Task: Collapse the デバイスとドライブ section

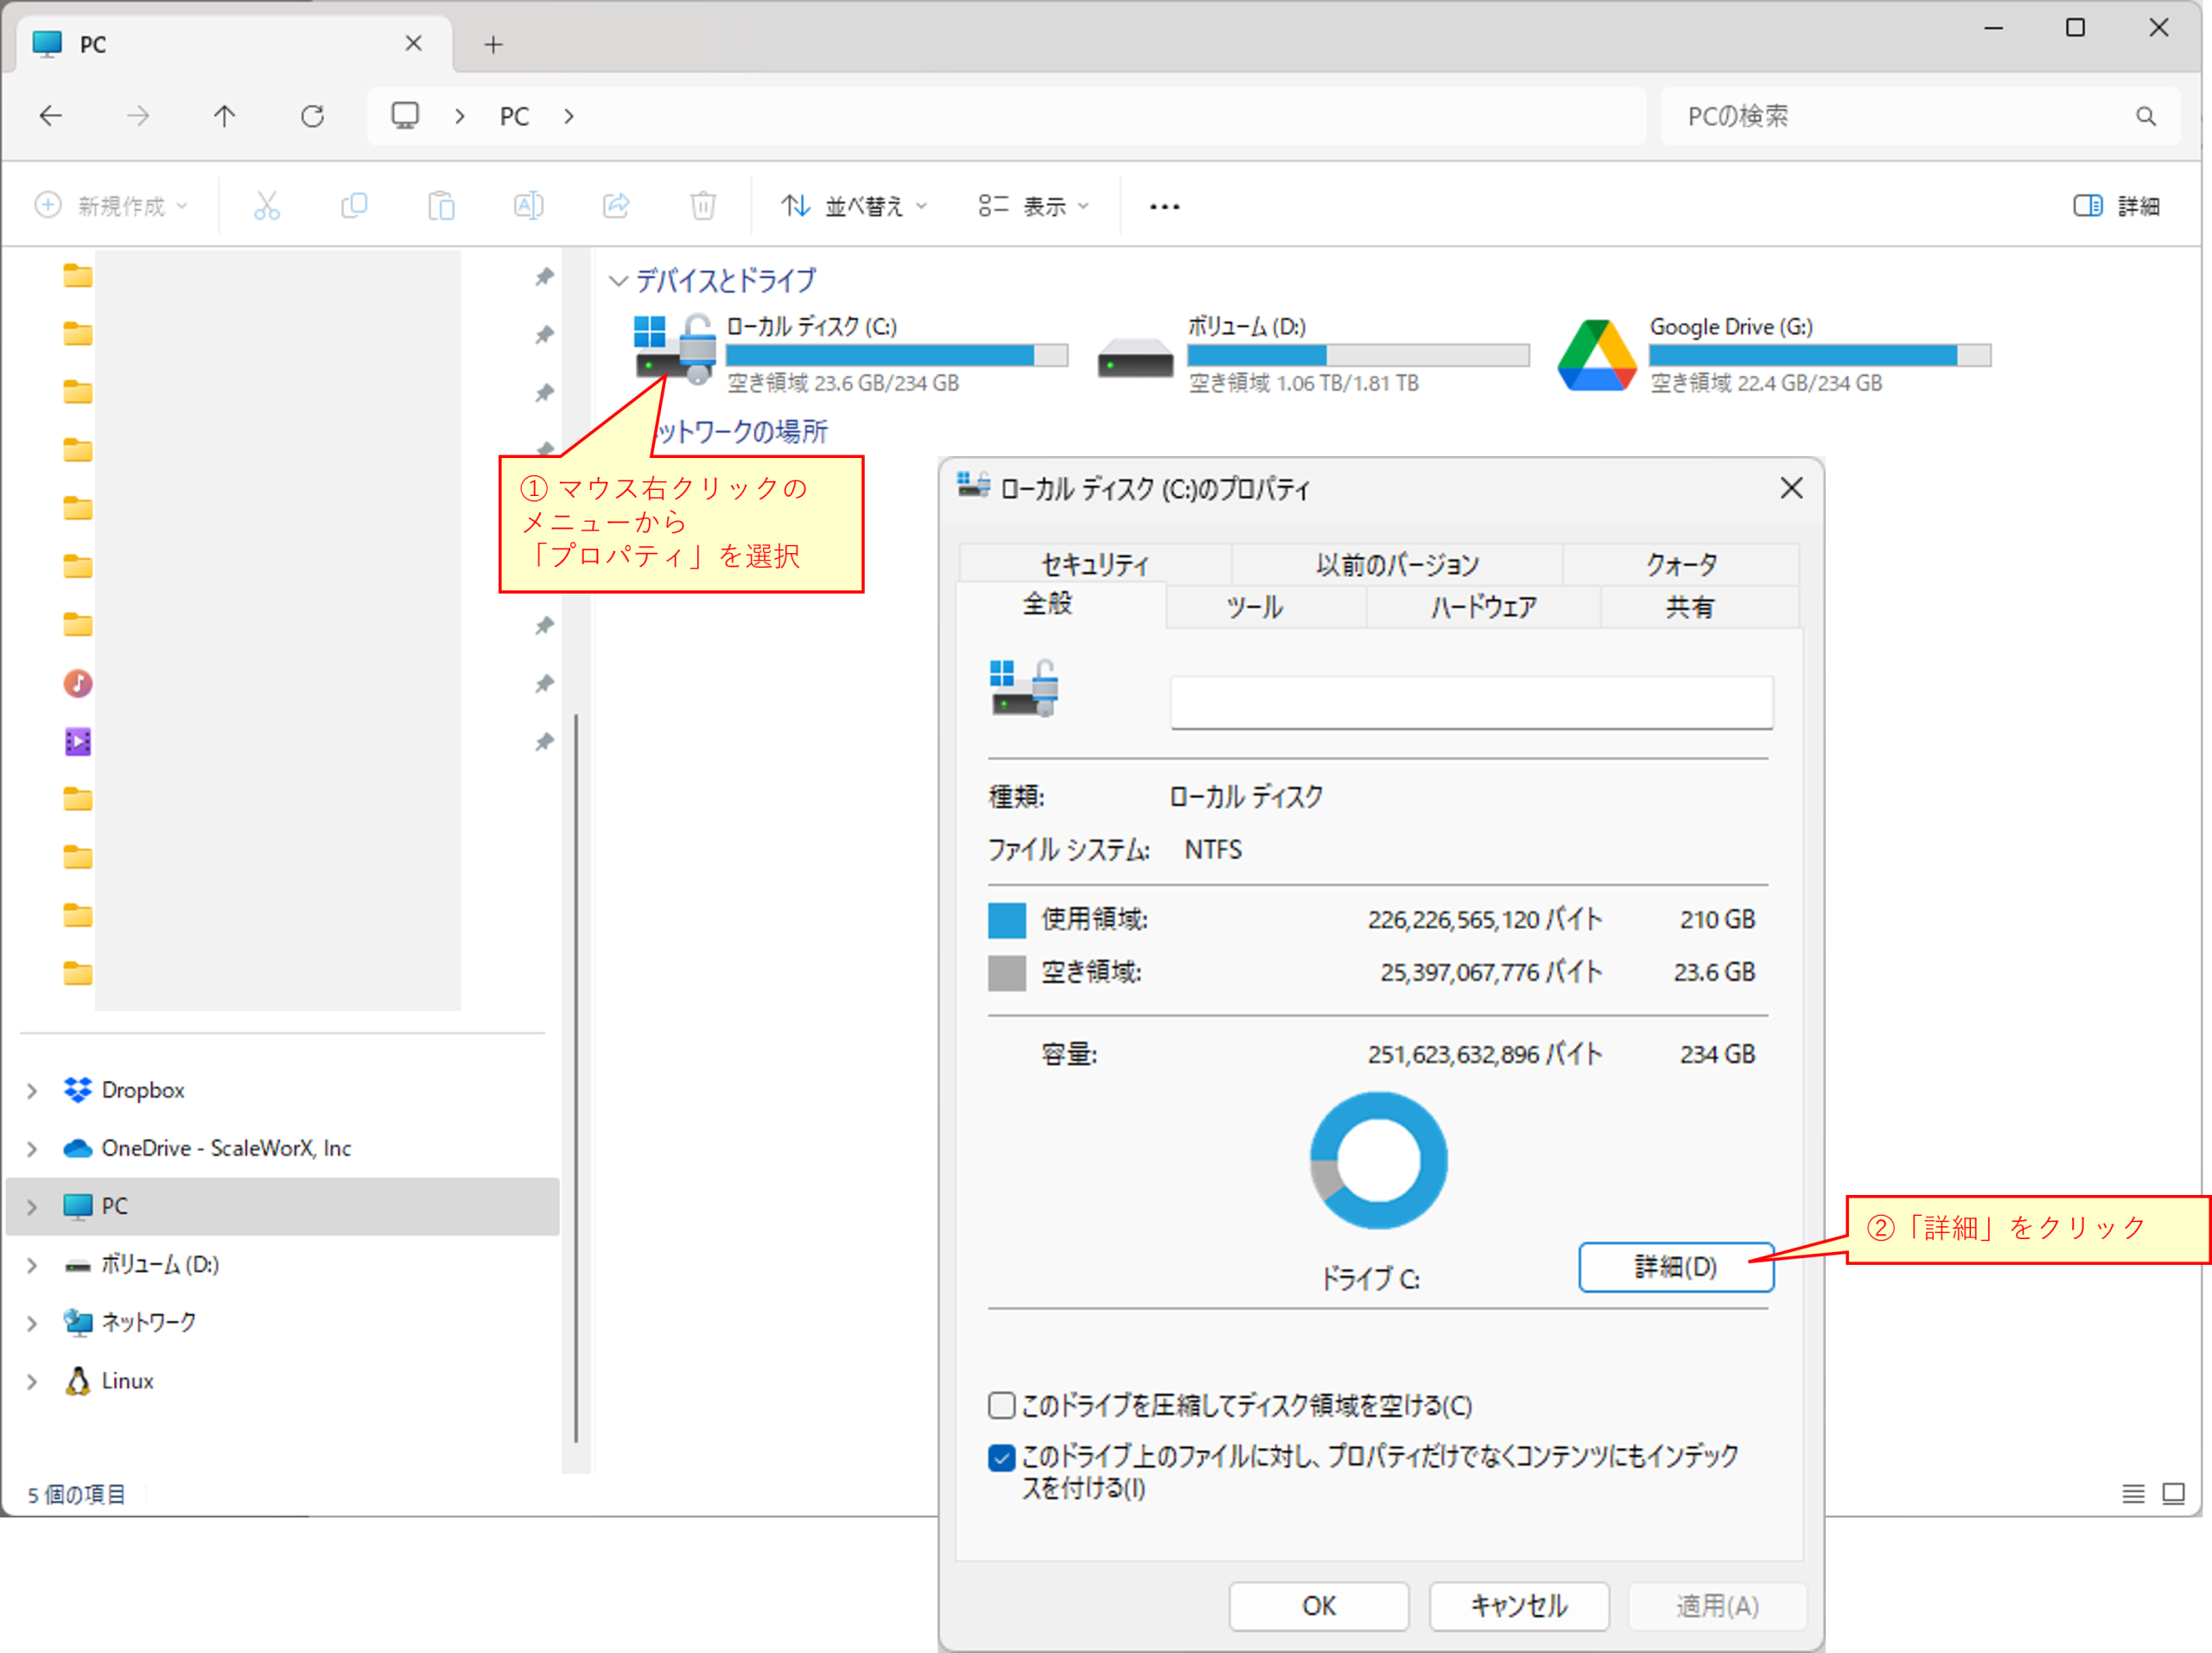Action: 619,281
